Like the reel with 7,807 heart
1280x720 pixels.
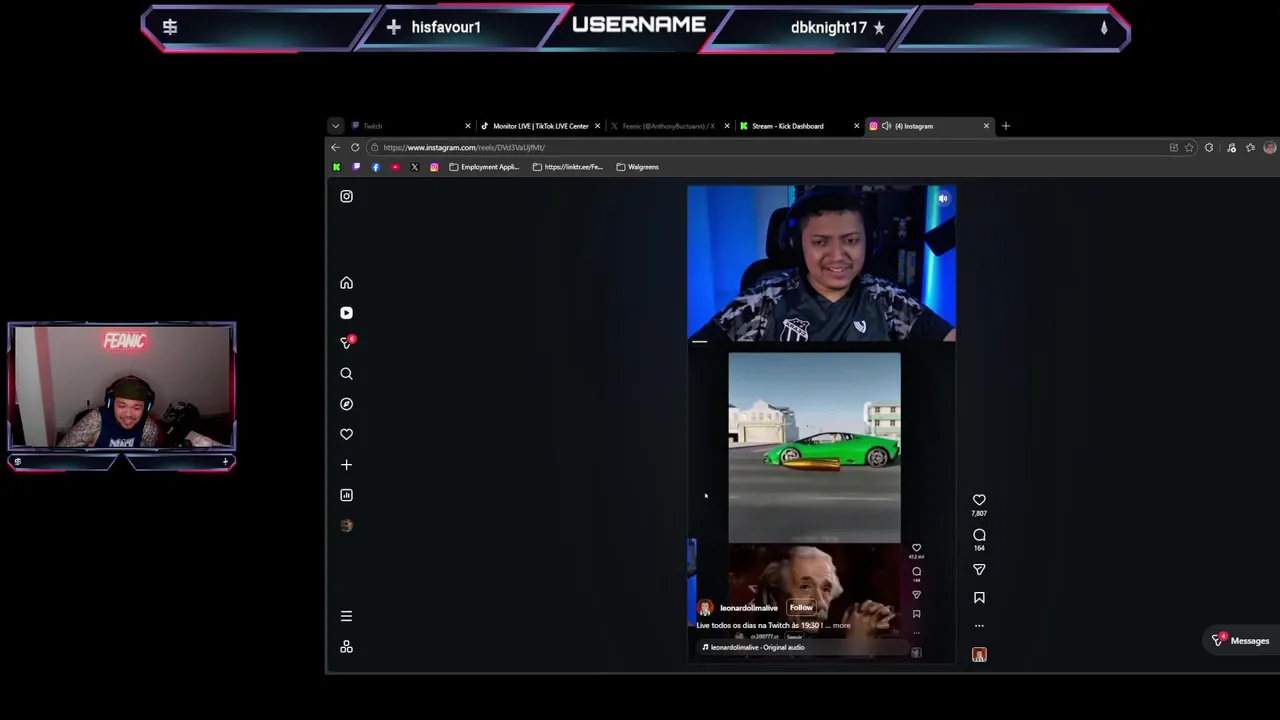979,500
